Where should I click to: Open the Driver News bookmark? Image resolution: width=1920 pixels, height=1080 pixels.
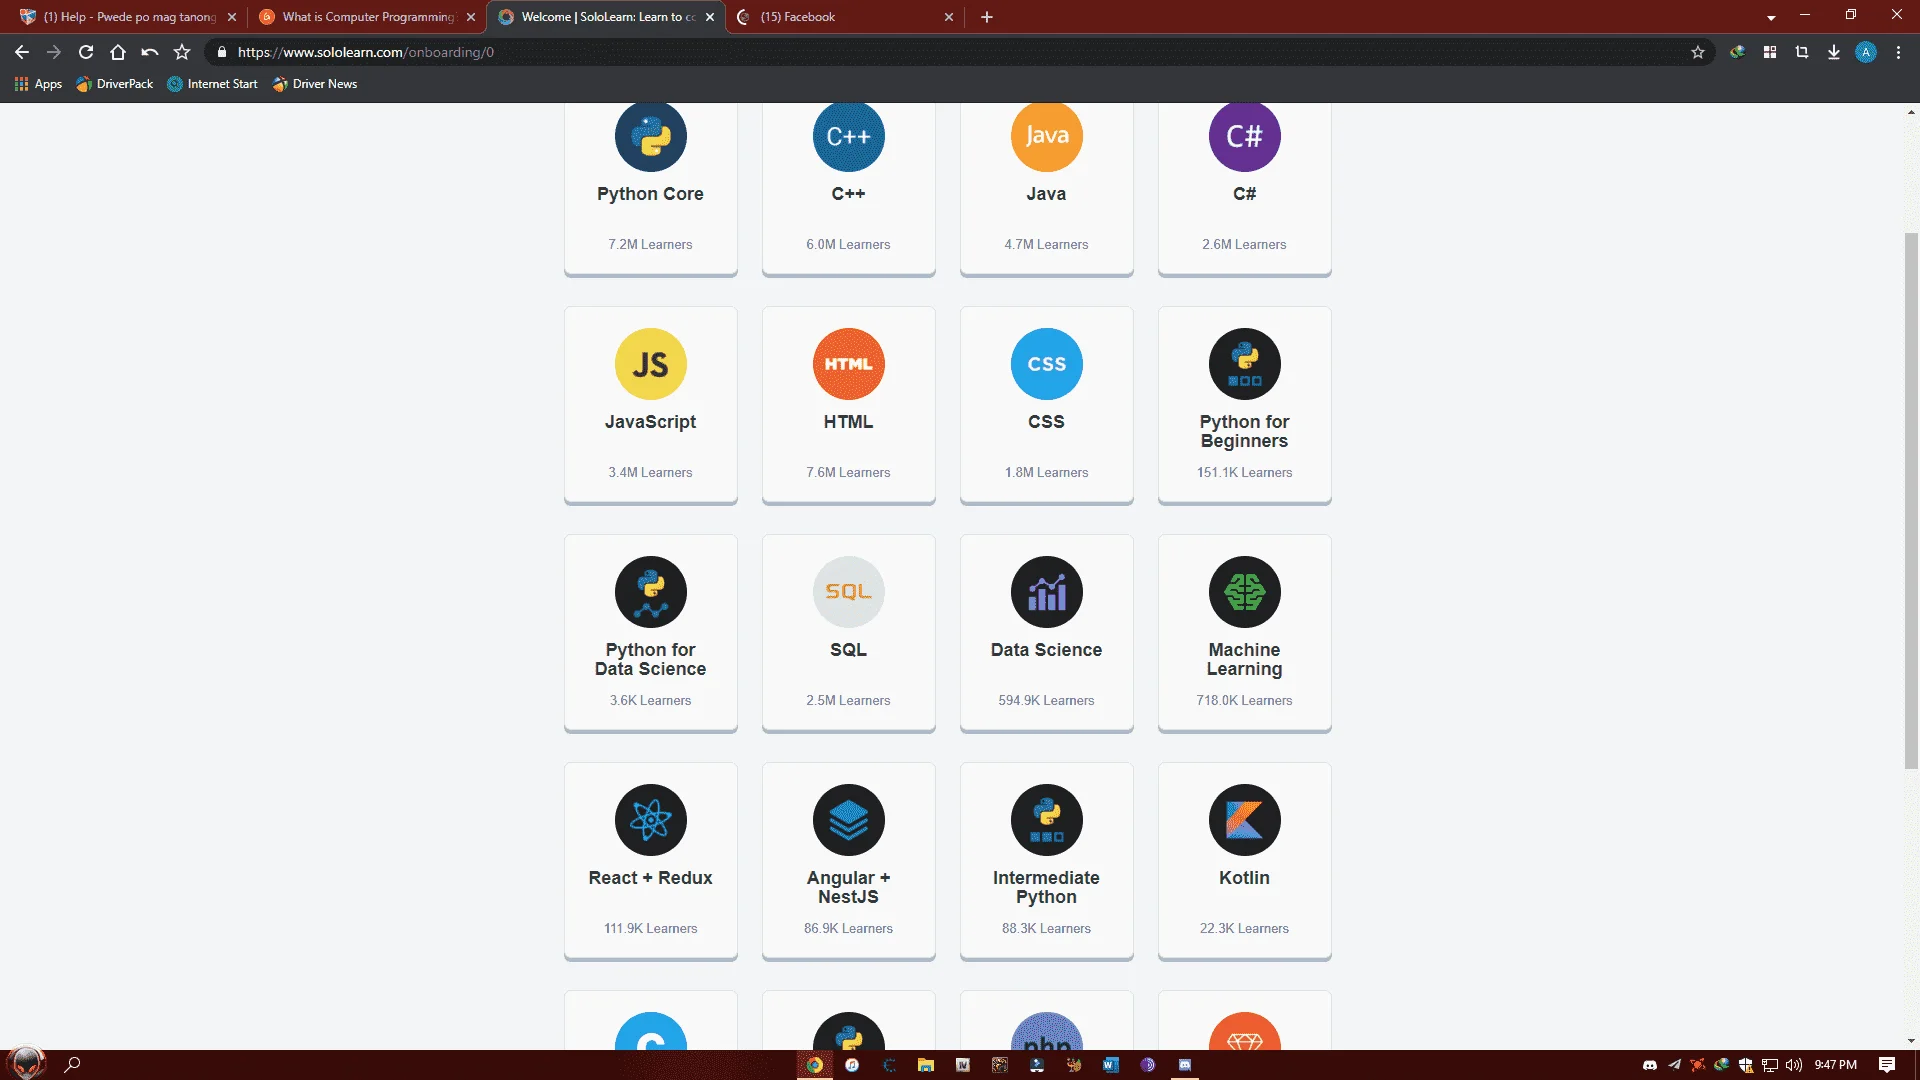tap(315, 84)
